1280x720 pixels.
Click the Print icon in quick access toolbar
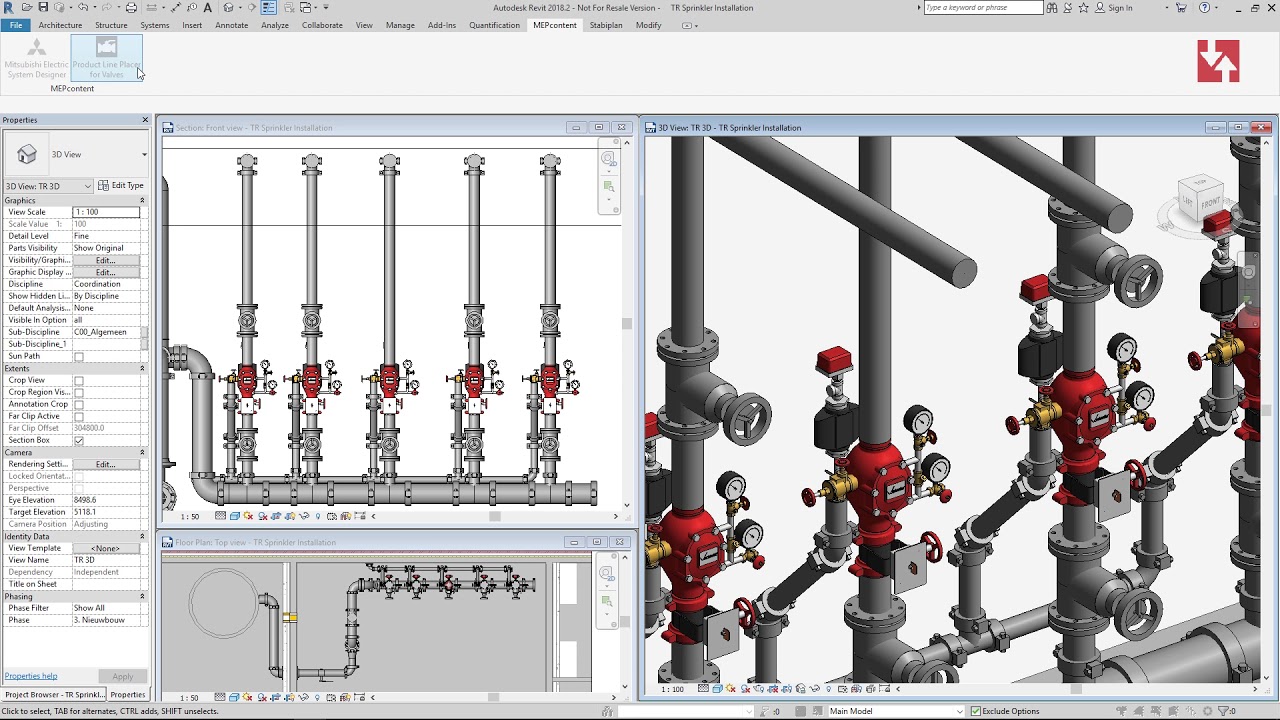point(131,7)
